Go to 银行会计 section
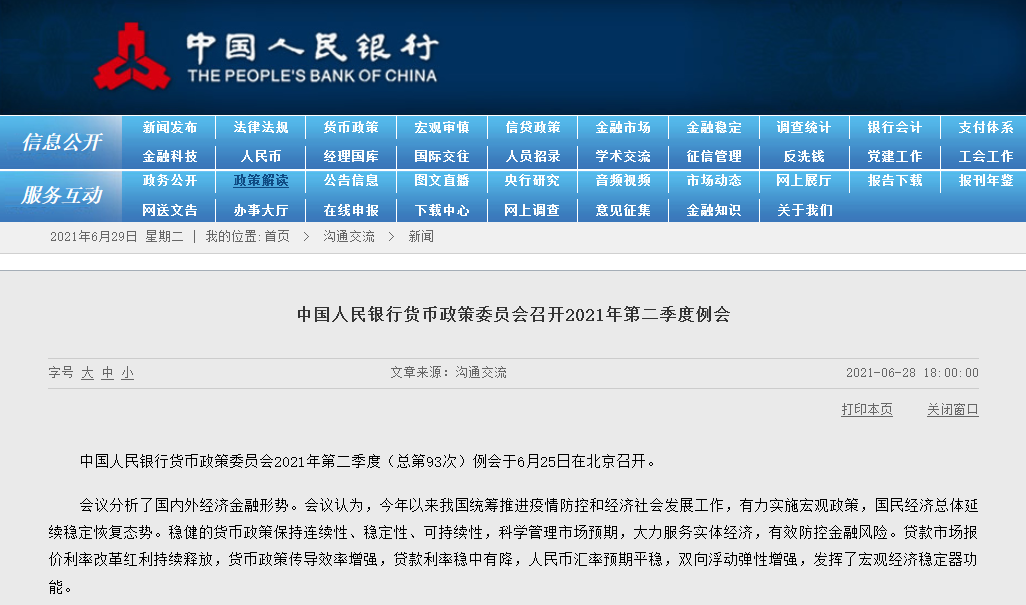The width and height of the screenshot is (1026, 605). tap(895, 128)
